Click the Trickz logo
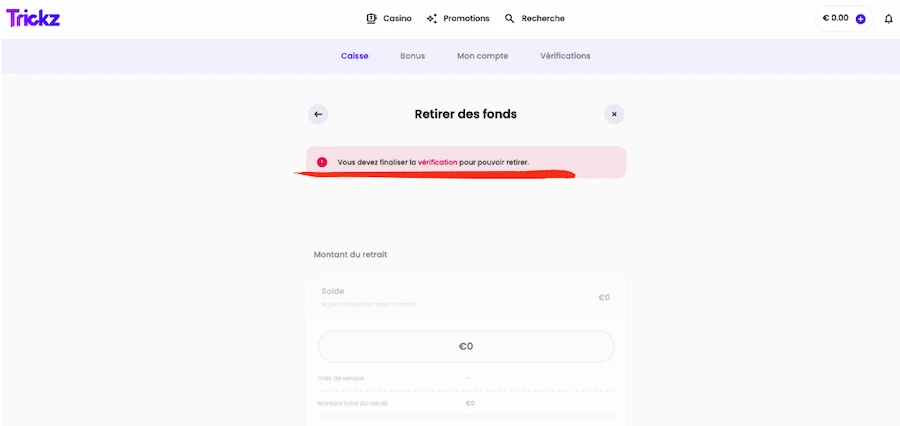The height and width of the screenshot is (426, 900). (33, 18)
